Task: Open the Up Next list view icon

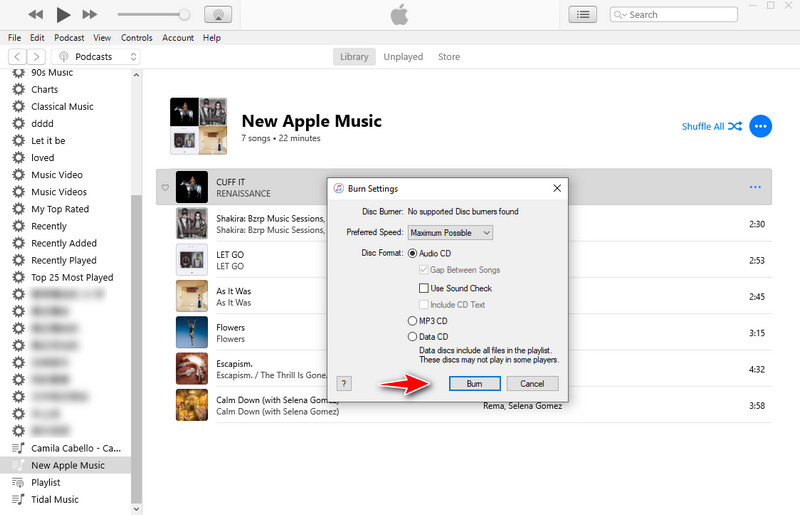Action: 583,15
